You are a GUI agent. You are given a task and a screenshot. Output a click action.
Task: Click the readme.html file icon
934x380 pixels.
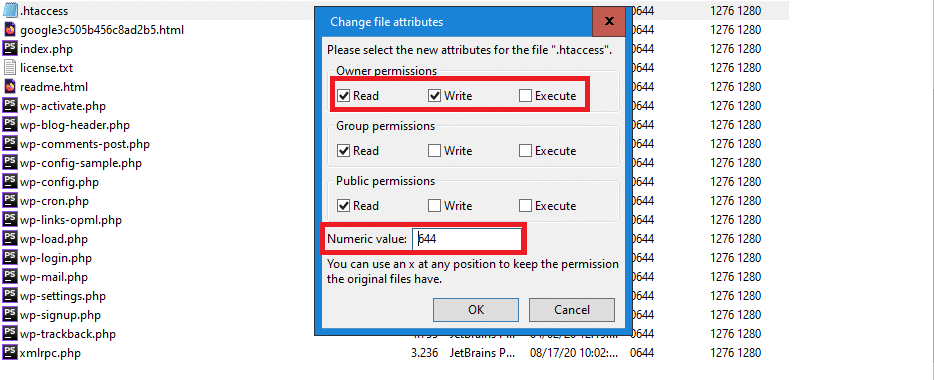tap(10, 87)
